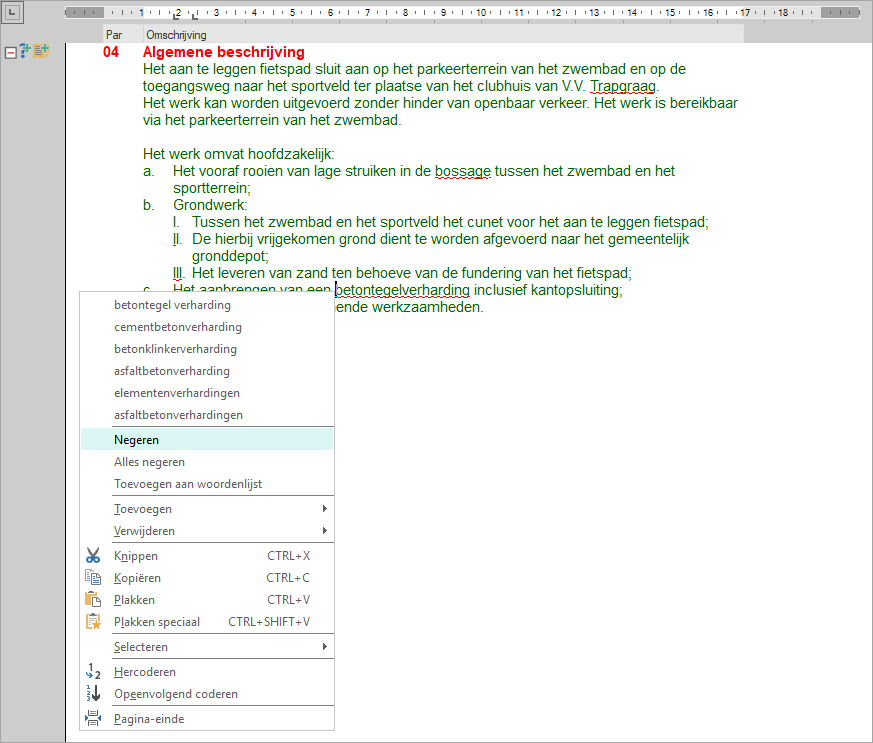
Task: Click the word 'sportterrein;'
Action: (212, 188)
